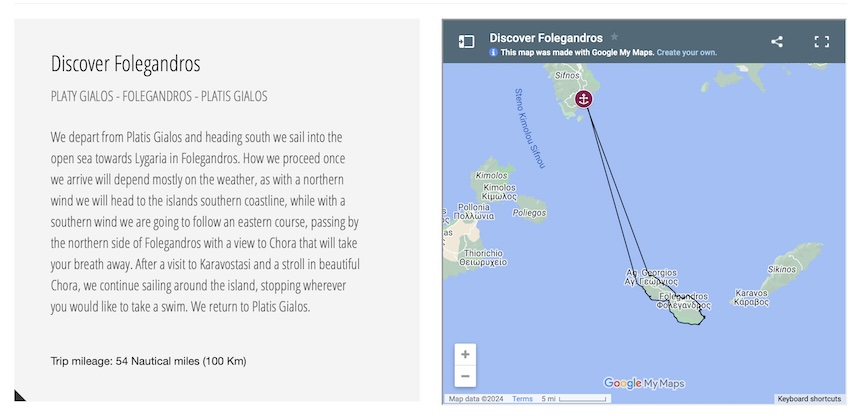This screenshot has height=416, width=850.
Task: Click the Poliegos island label
Action: point(529,213)
